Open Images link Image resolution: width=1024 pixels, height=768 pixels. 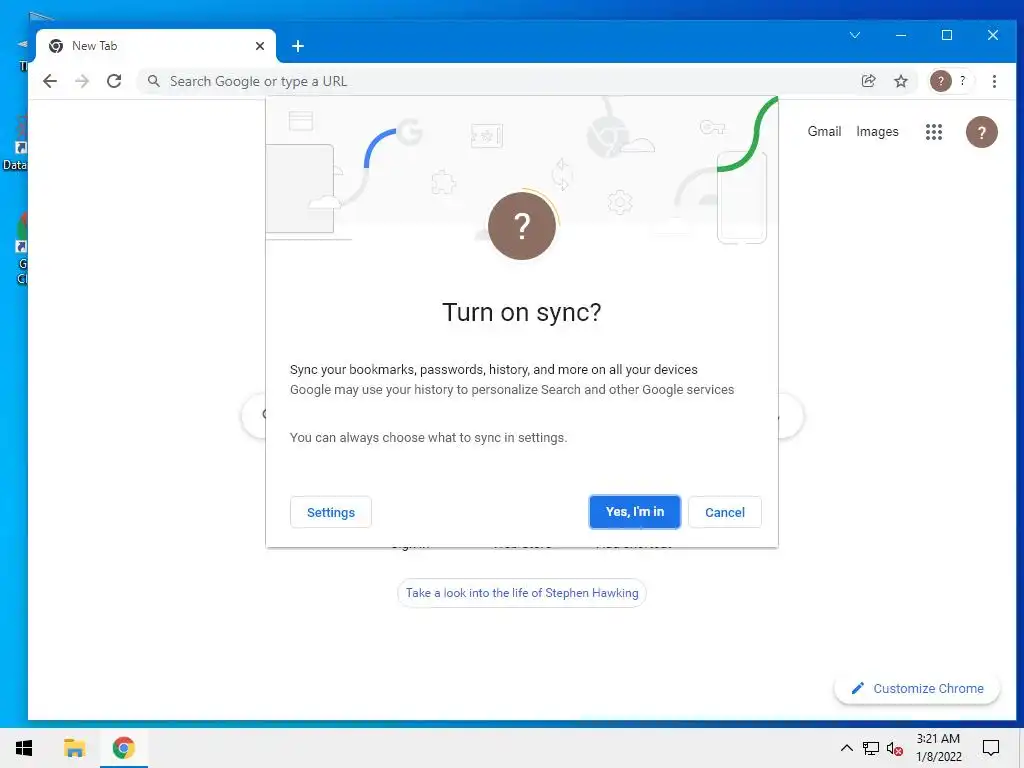point(877,131)
